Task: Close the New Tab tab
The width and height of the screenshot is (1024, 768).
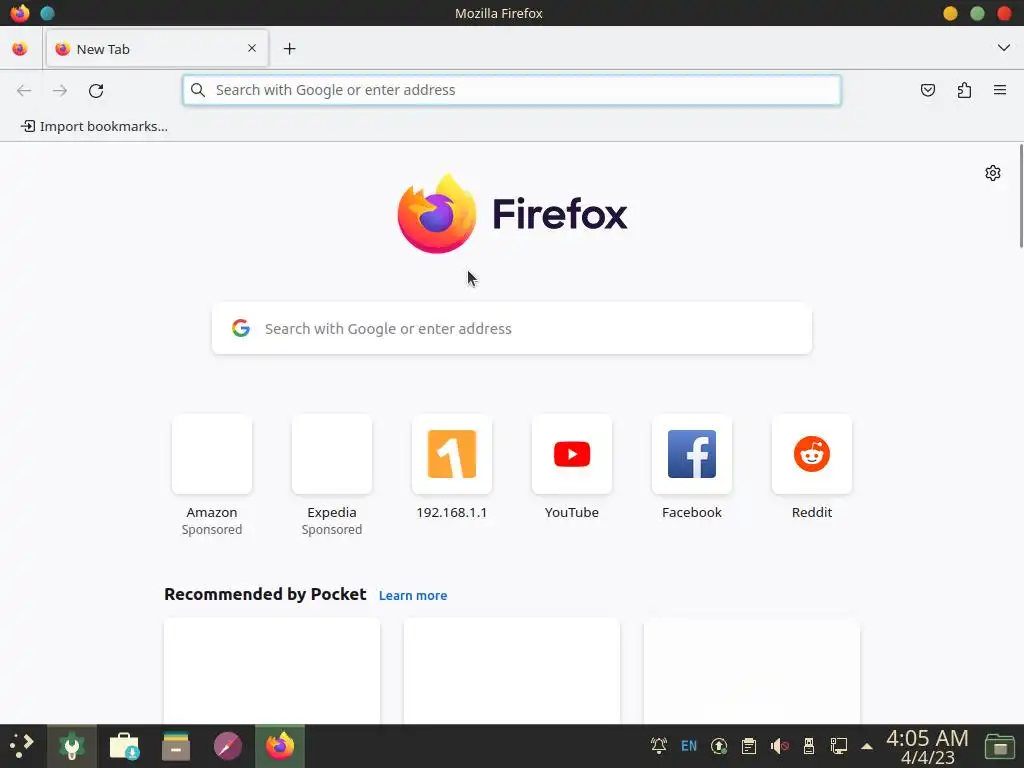Action: pyautogui.click(x=252, y=48)
